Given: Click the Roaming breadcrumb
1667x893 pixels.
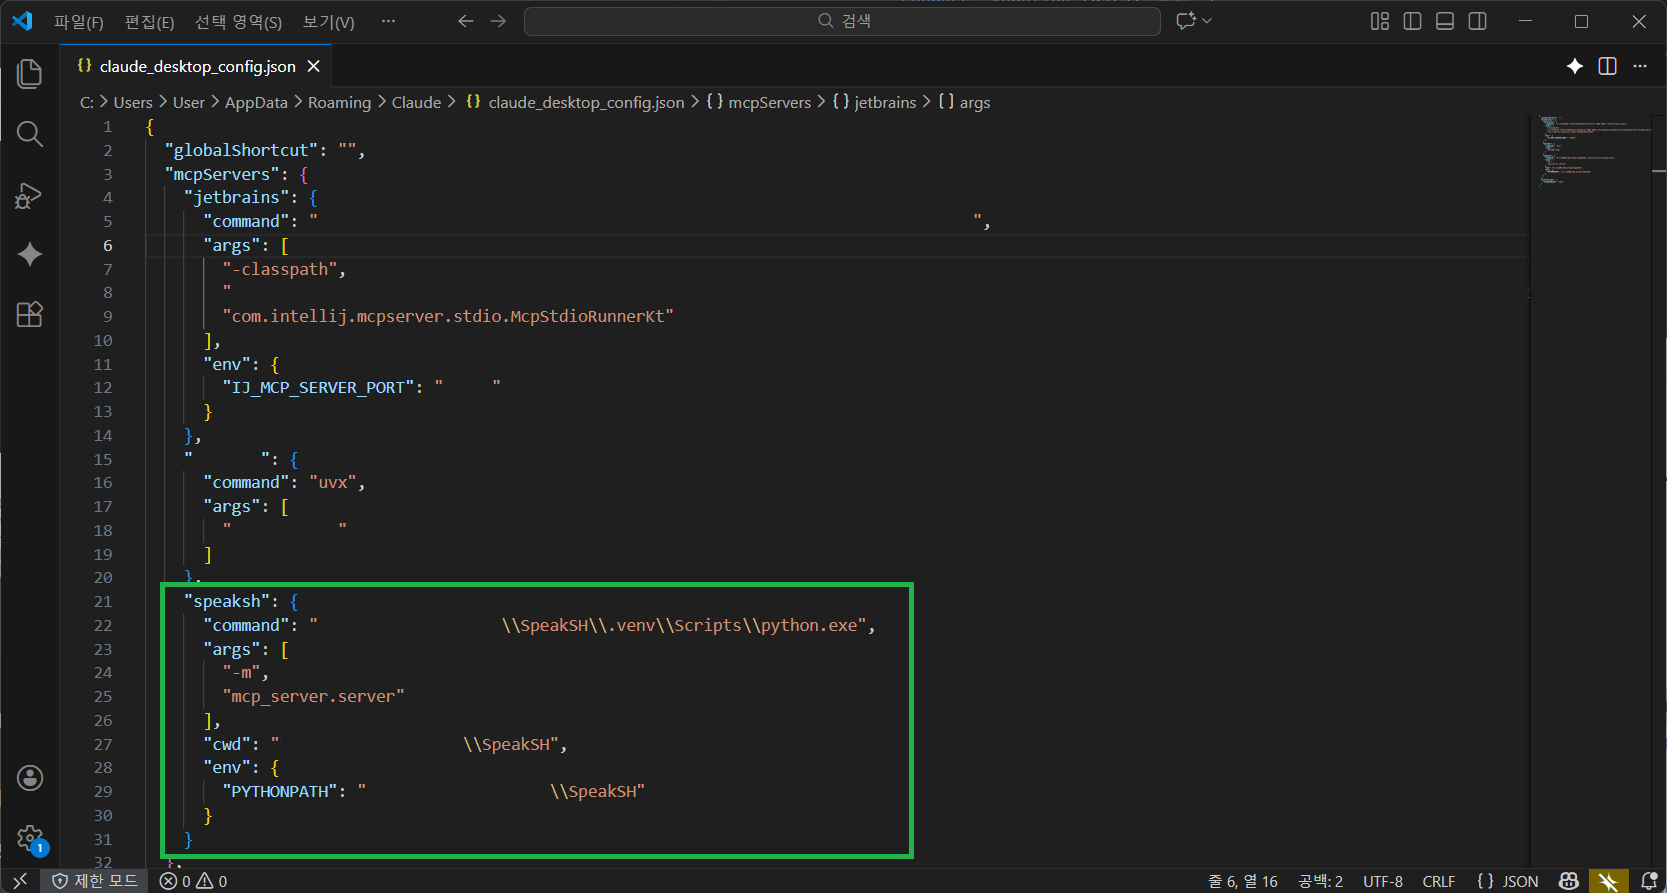Looking at the screenshot, I should [339, 102].
